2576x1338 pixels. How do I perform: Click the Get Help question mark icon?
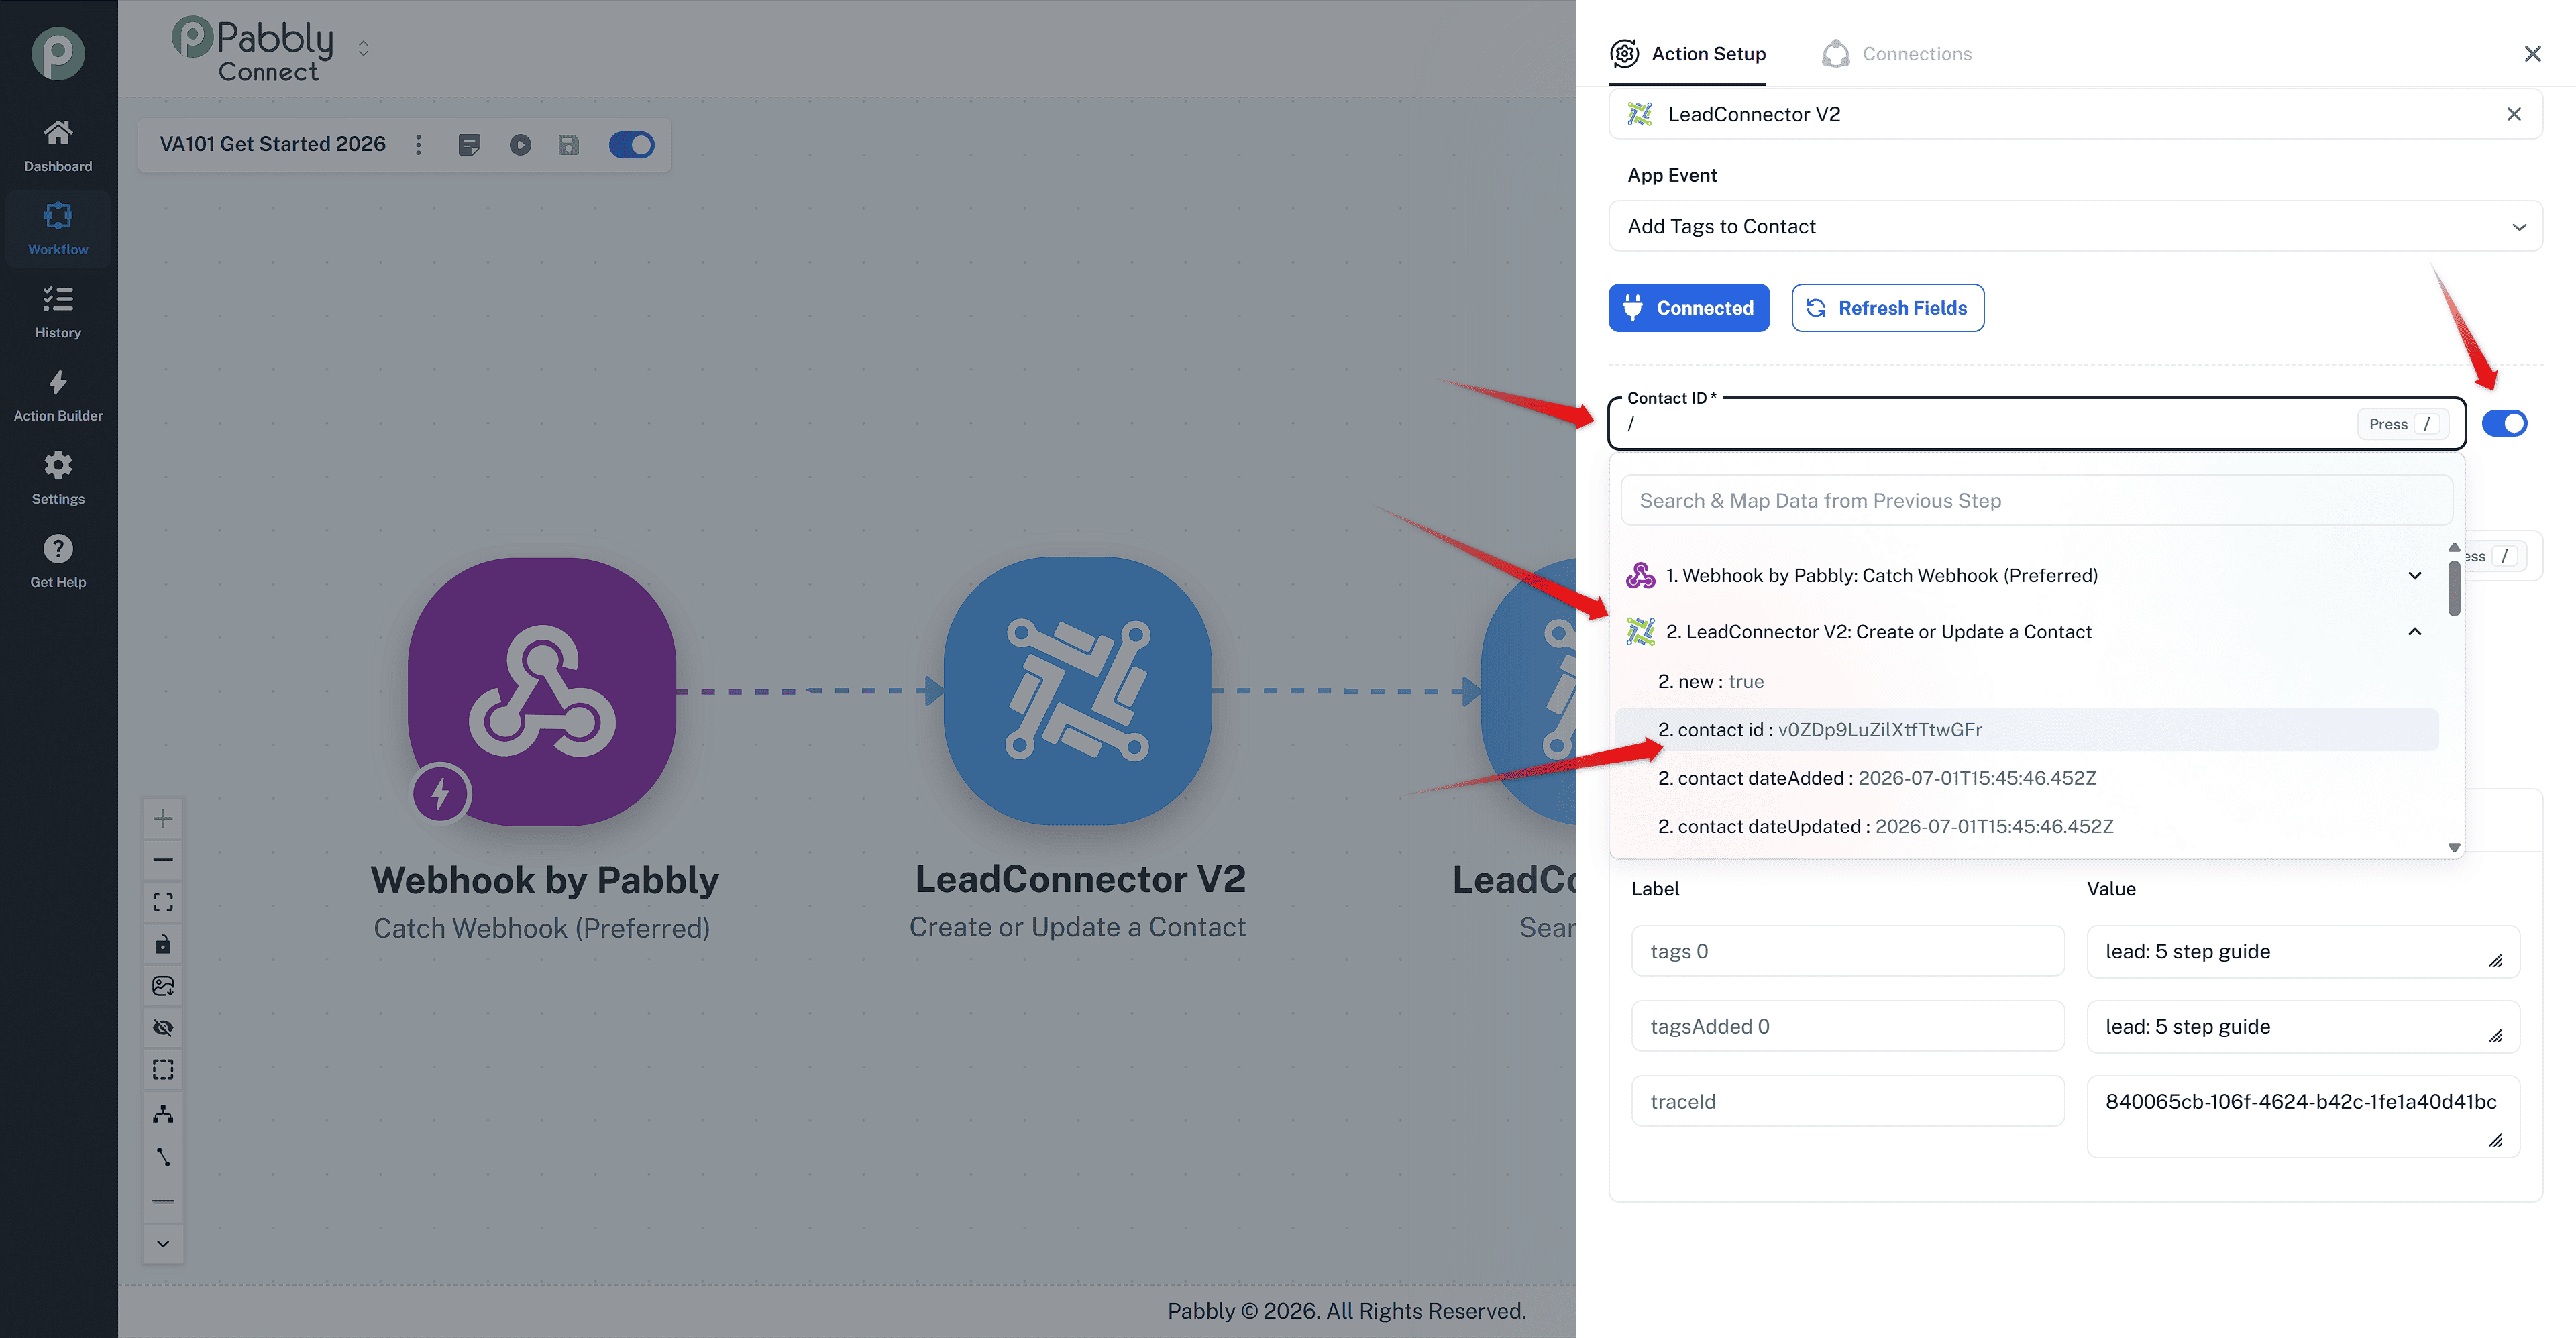pos(58,548)
